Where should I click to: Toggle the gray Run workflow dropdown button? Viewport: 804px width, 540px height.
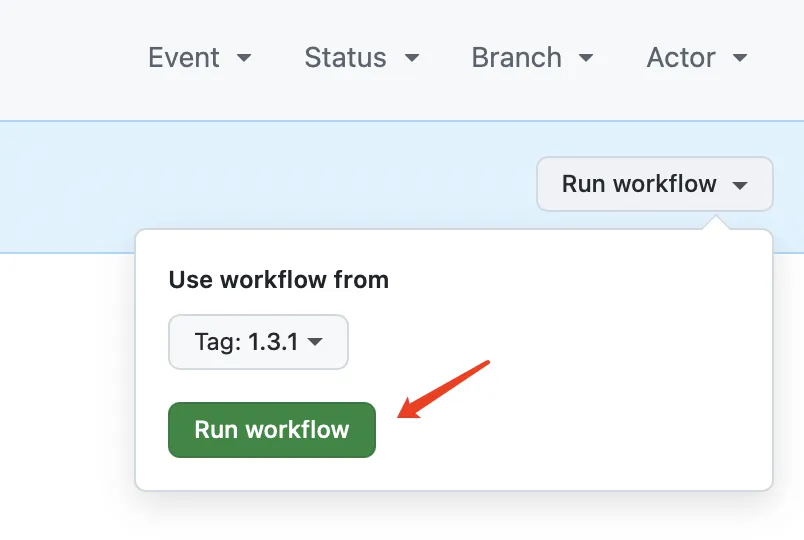point(654,184)
